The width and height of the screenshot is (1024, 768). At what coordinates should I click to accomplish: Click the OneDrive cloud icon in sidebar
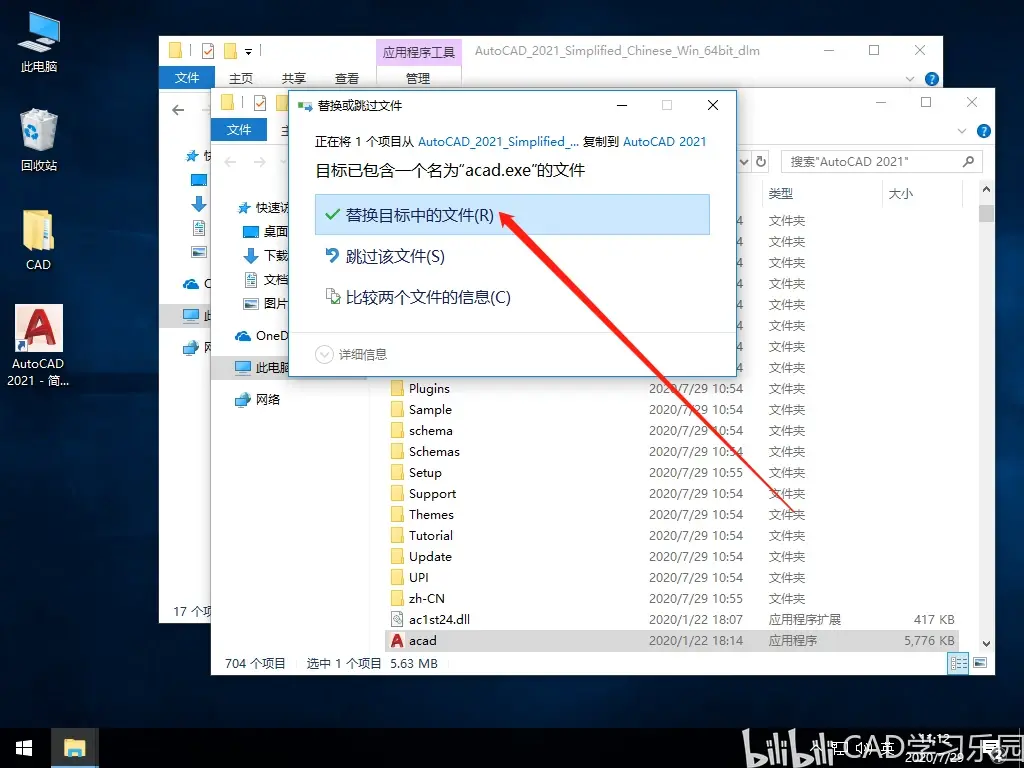[x=243, y=336]
